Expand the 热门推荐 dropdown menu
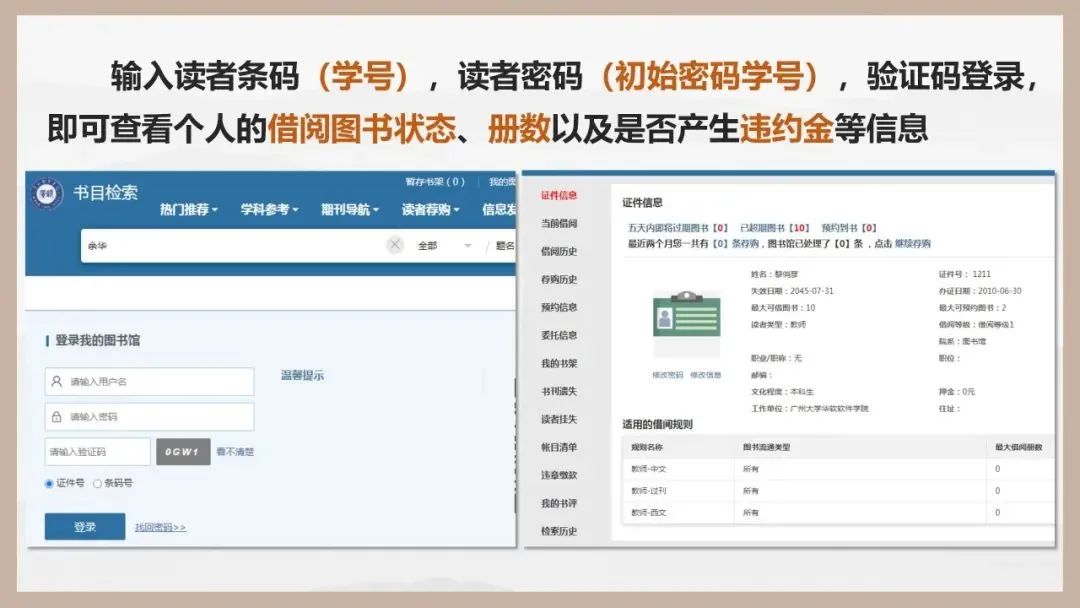 tap(189, 210)
